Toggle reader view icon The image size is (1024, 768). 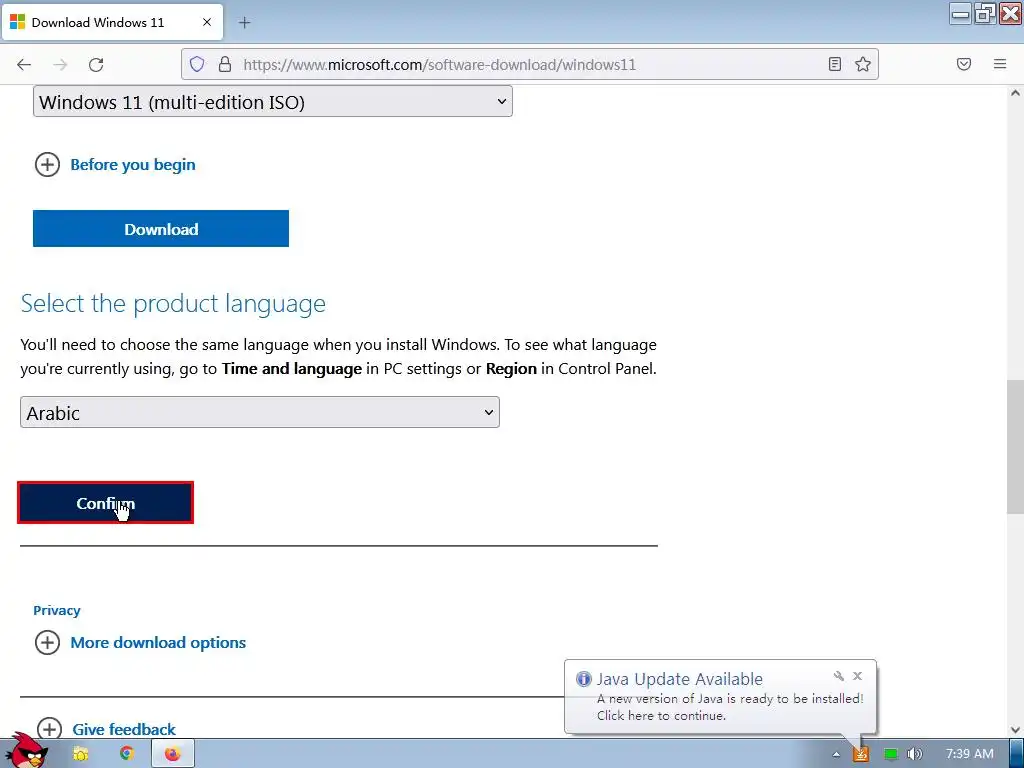[x=835, y=64]
